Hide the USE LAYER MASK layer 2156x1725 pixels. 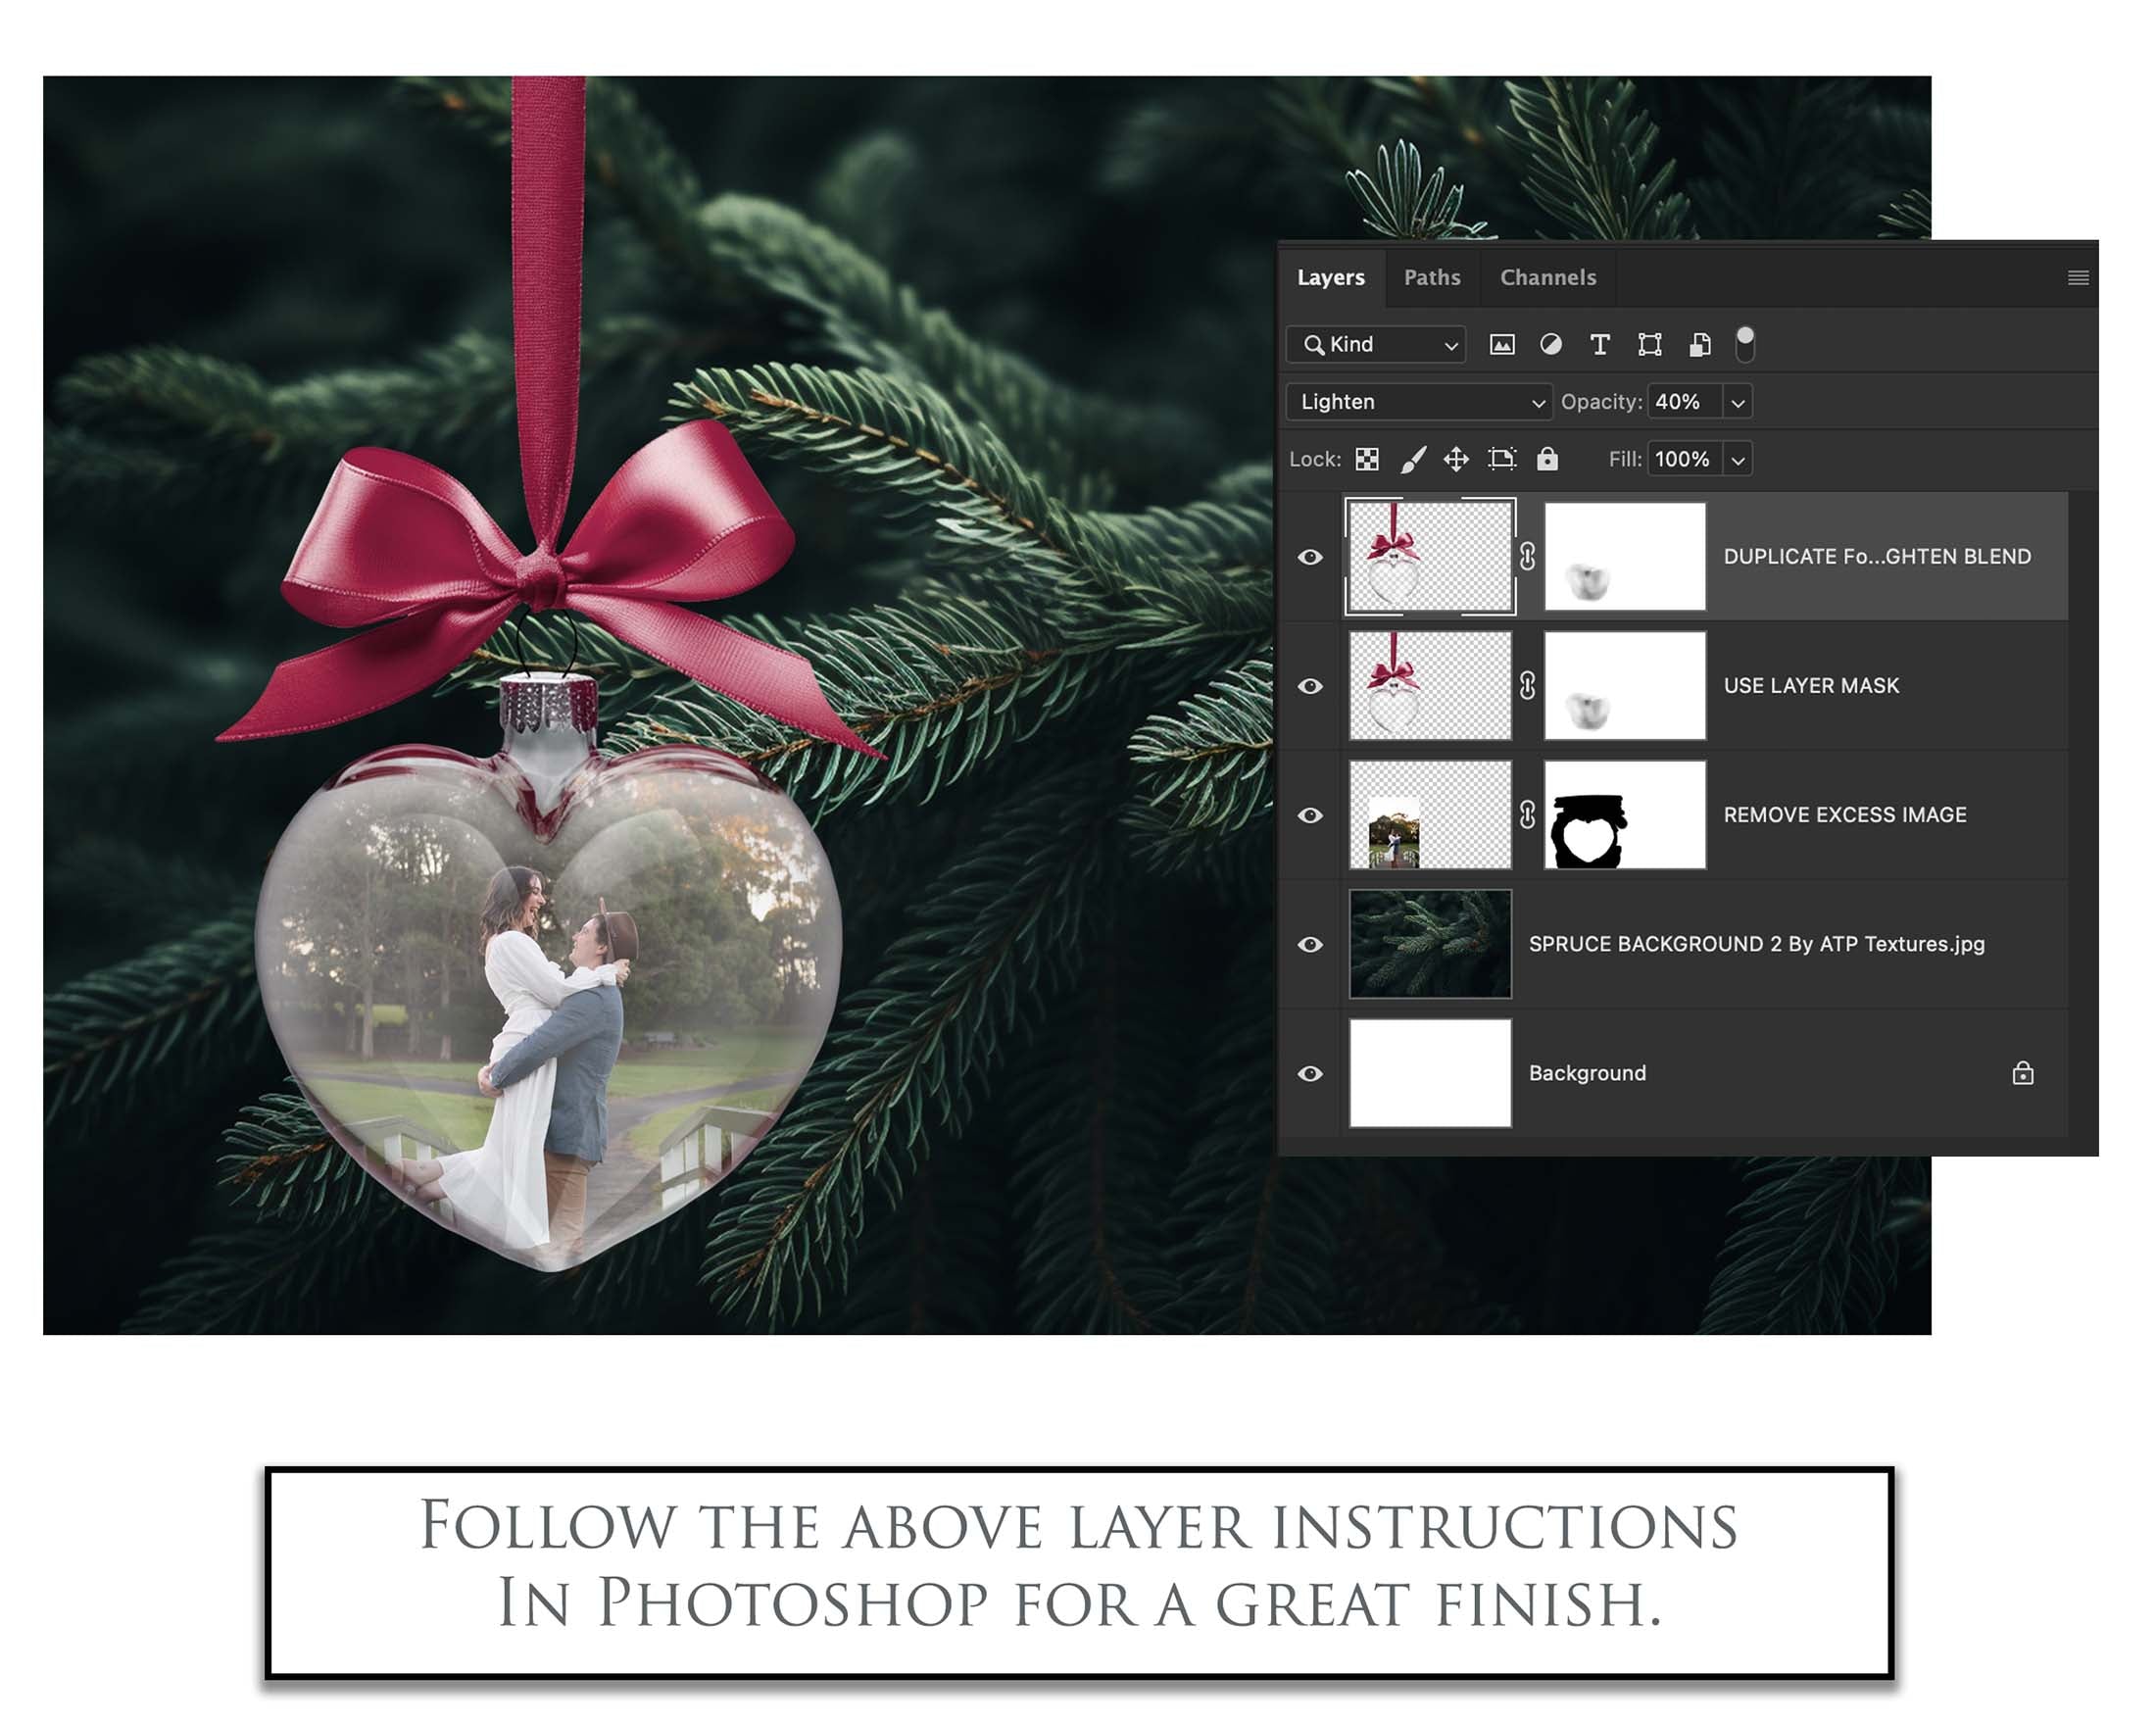1309,686
